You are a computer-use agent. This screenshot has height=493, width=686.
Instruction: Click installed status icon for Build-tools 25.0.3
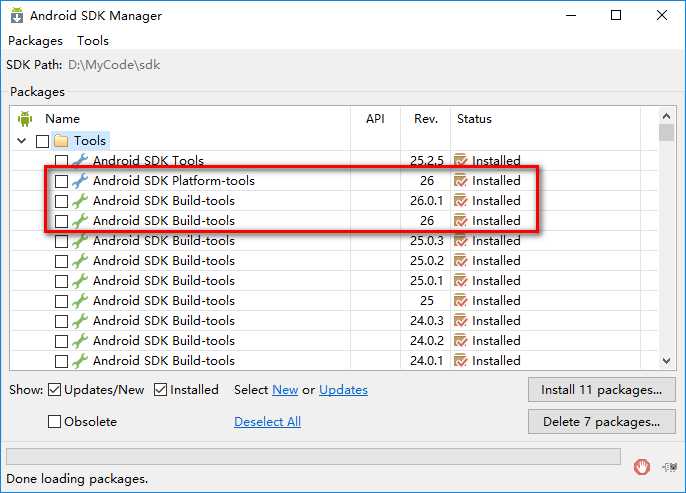(461, 241)
